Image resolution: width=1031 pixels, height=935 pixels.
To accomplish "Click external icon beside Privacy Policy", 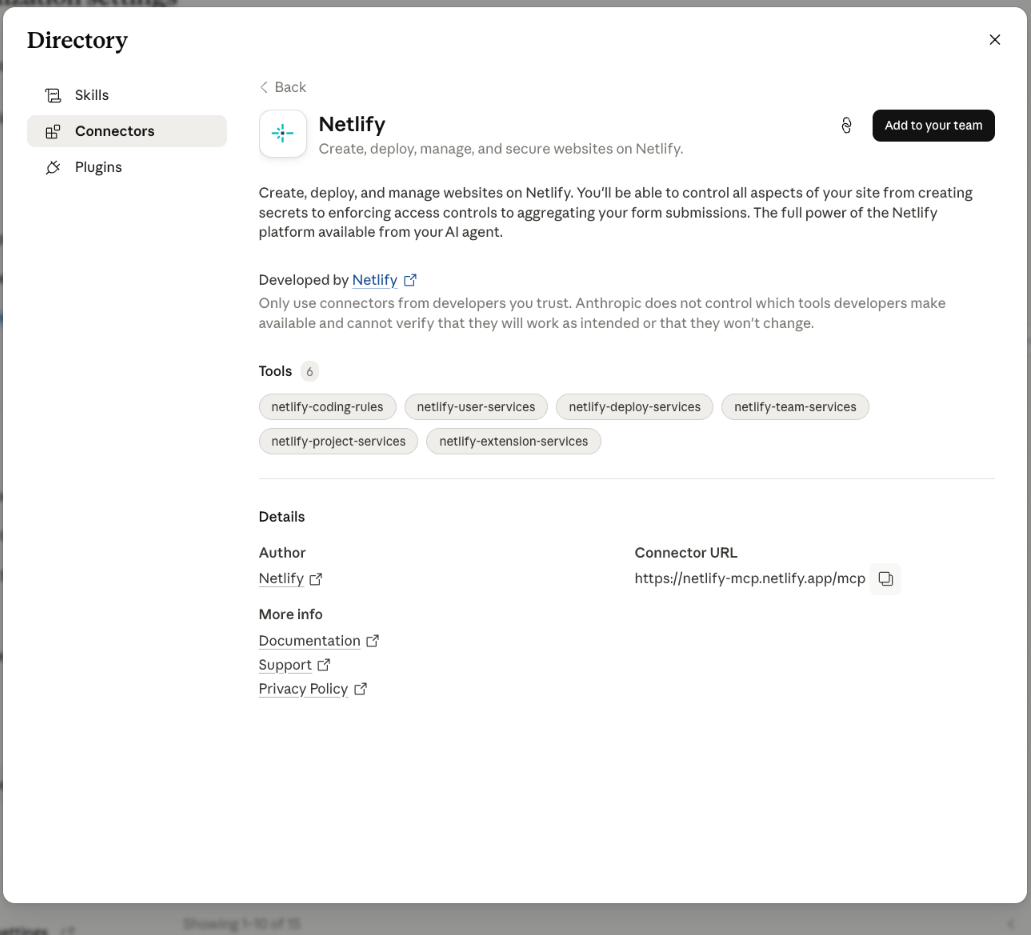I will [360, 689].
